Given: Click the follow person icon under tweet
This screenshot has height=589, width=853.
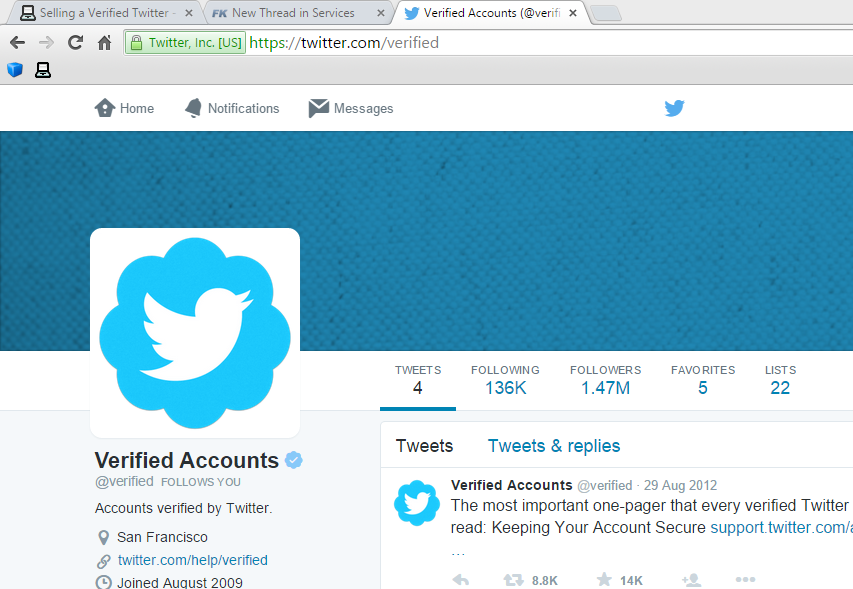Looking at the screenshot, I should pos(691,580).
